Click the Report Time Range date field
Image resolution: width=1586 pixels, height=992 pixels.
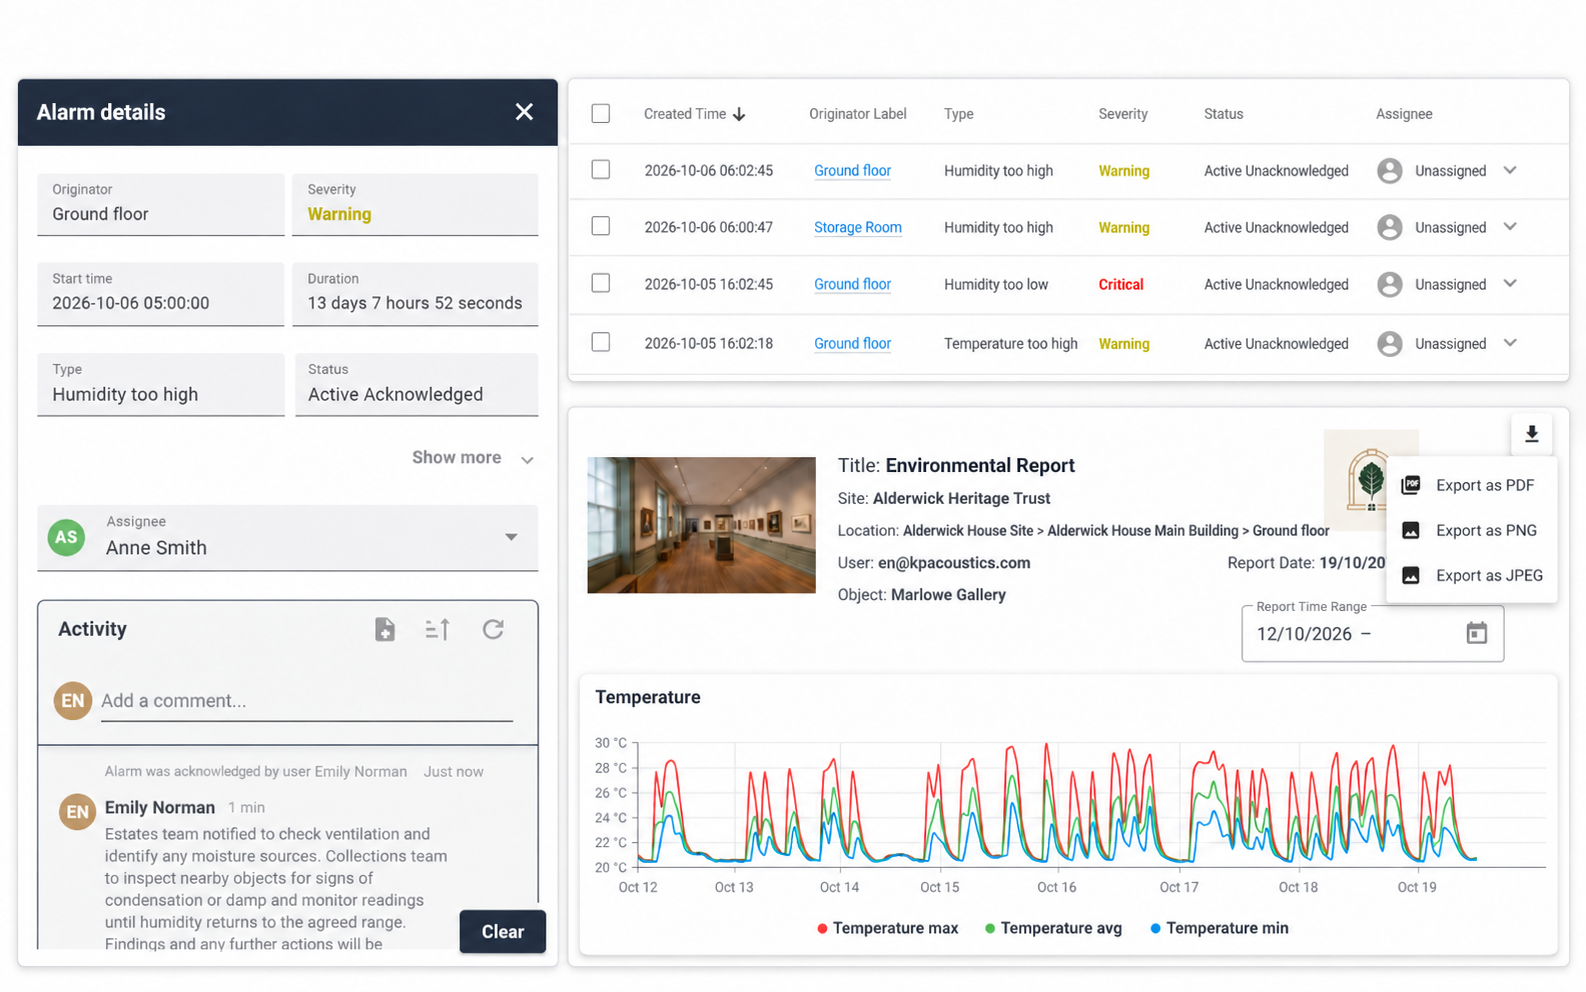(1372, 633)
